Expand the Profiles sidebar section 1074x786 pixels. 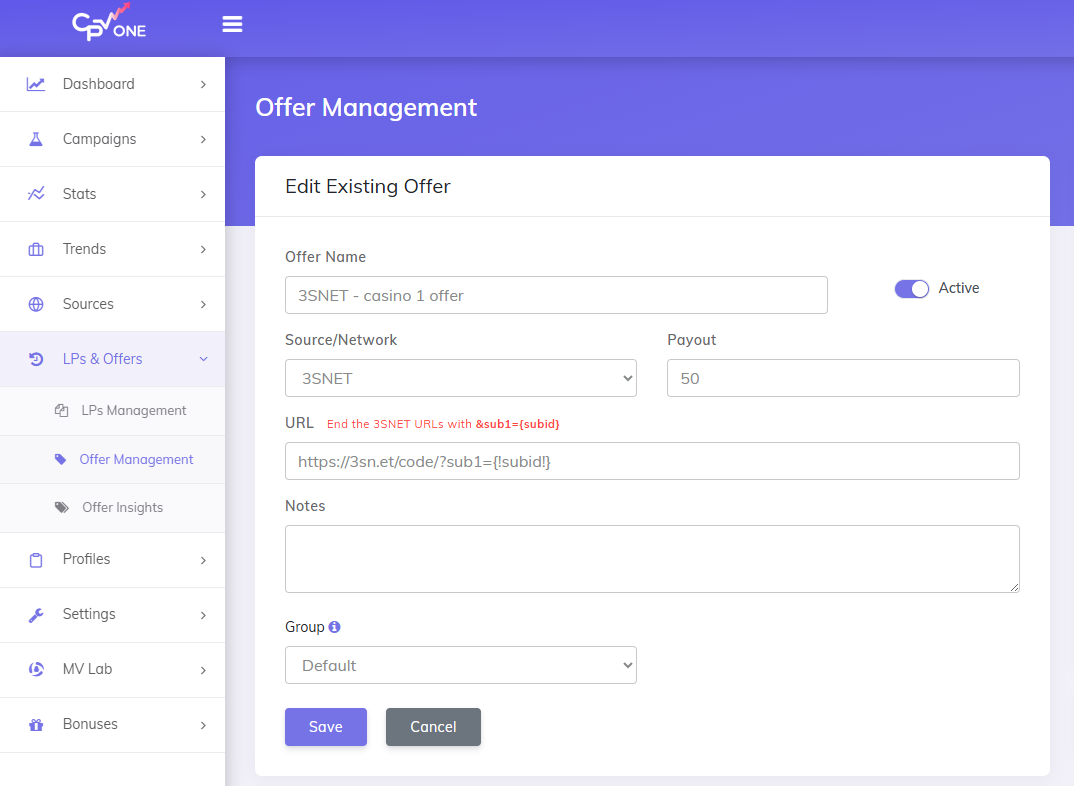[112, 559]
